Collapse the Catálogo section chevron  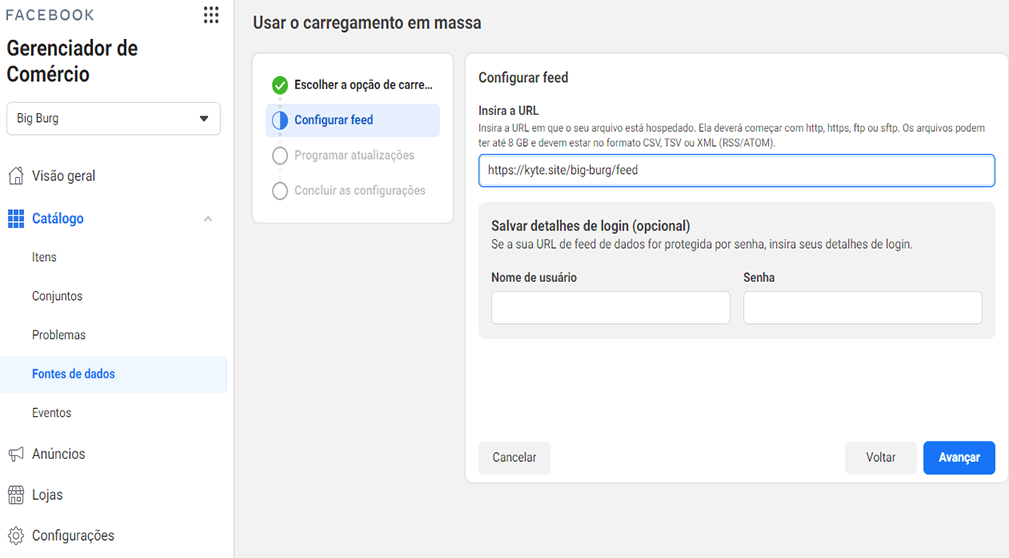(x=208, y=219)
